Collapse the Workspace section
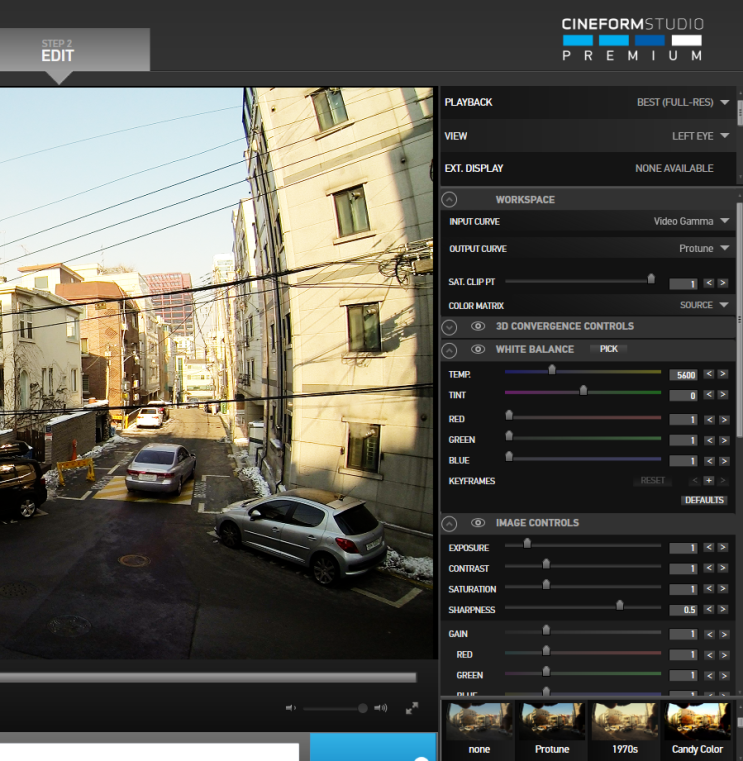743x761 pixels. (x=449, y=199)
